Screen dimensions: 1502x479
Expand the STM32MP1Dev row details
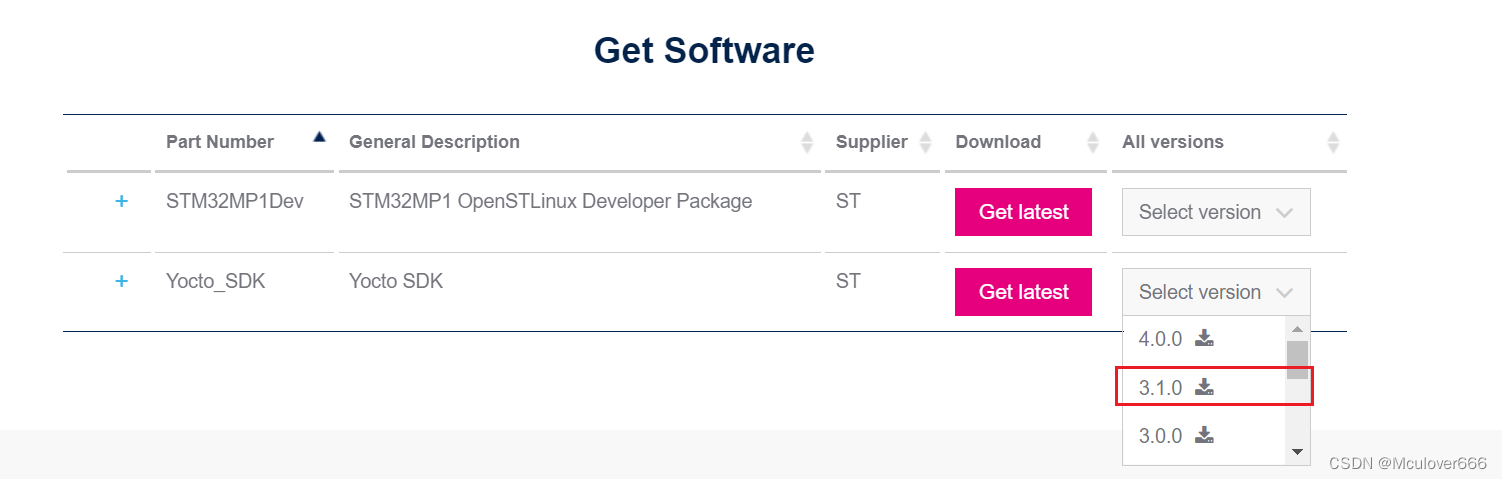point(121,202)
